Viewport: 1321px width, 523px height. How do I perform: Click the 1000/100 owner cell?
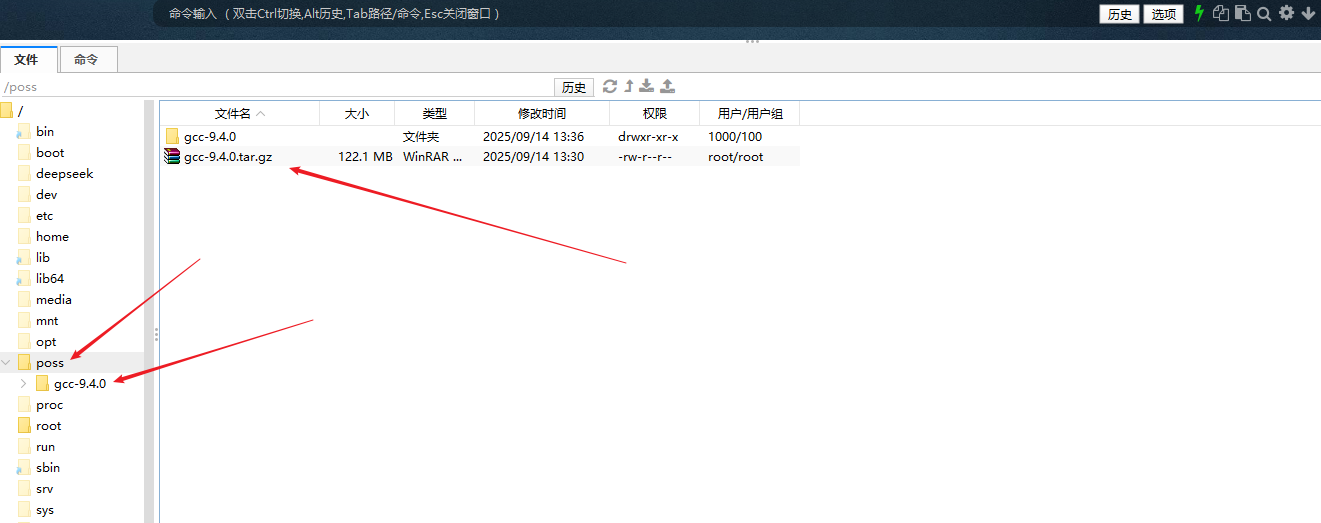pyautogui.click(x=735, y=136)
